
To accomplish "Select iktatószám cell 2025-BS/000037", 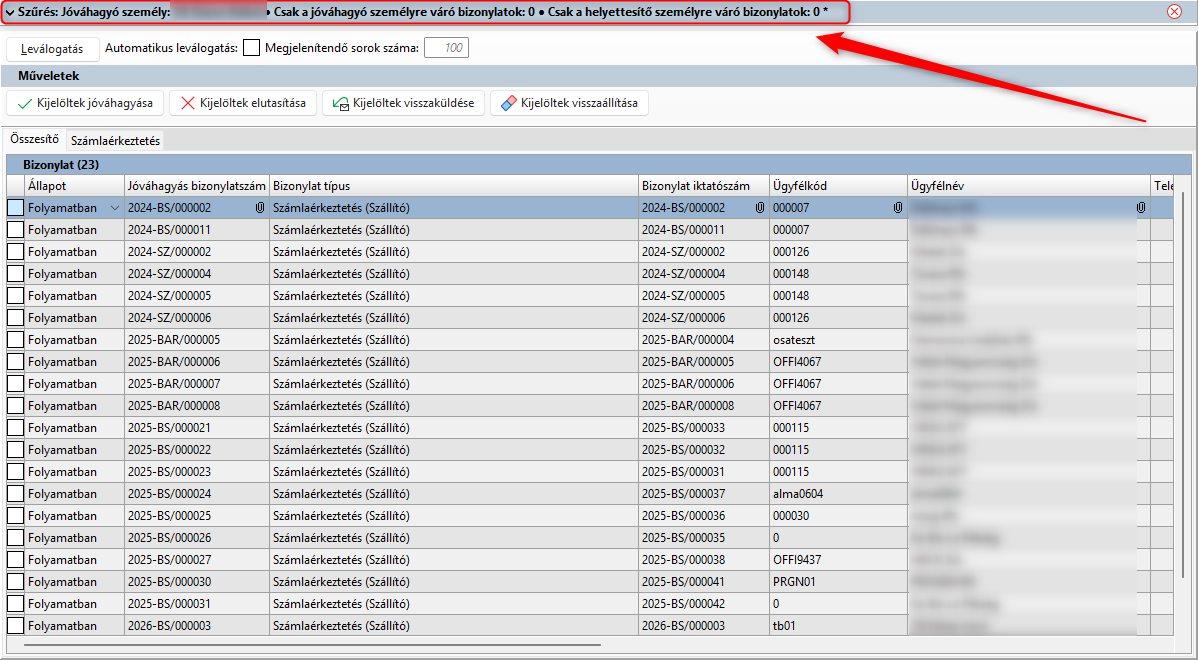I will (704, 493).
